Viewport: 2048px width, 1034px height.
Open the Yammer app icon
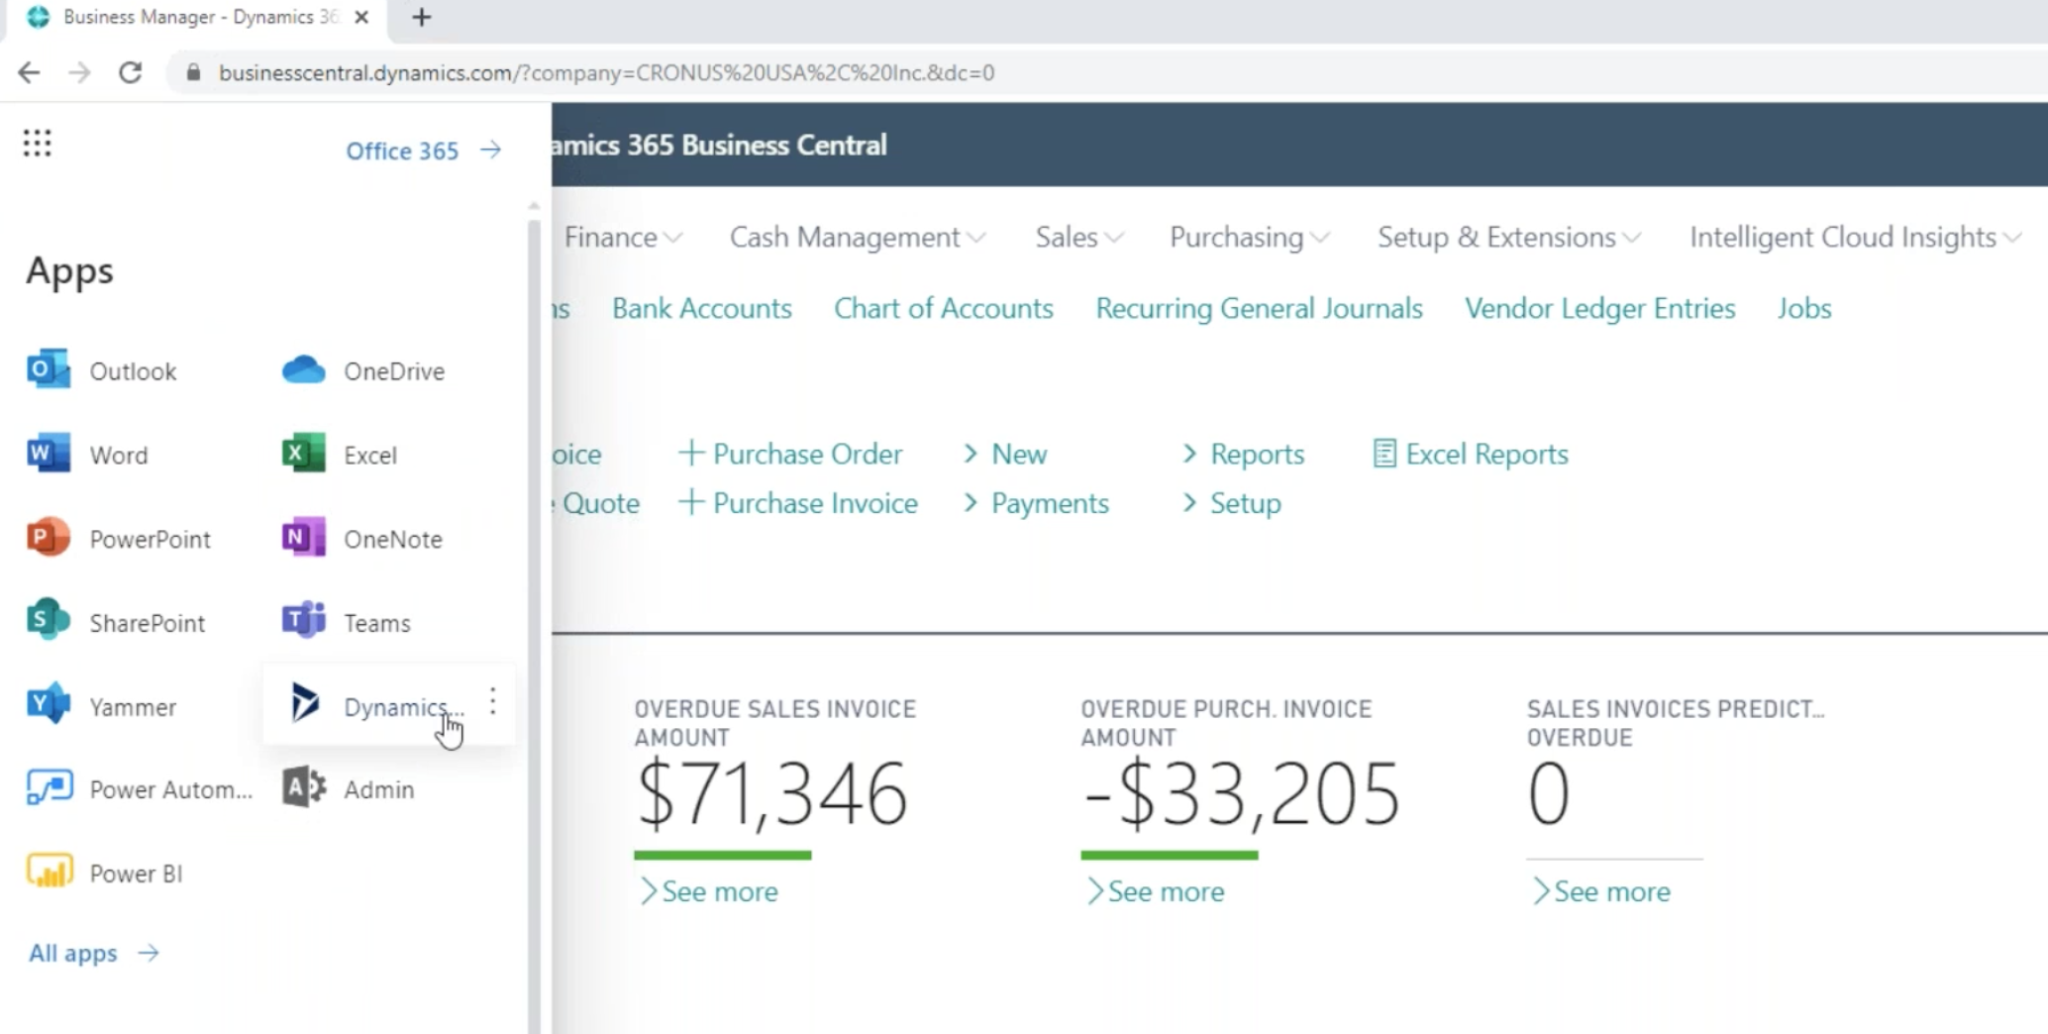pos(49,705)
